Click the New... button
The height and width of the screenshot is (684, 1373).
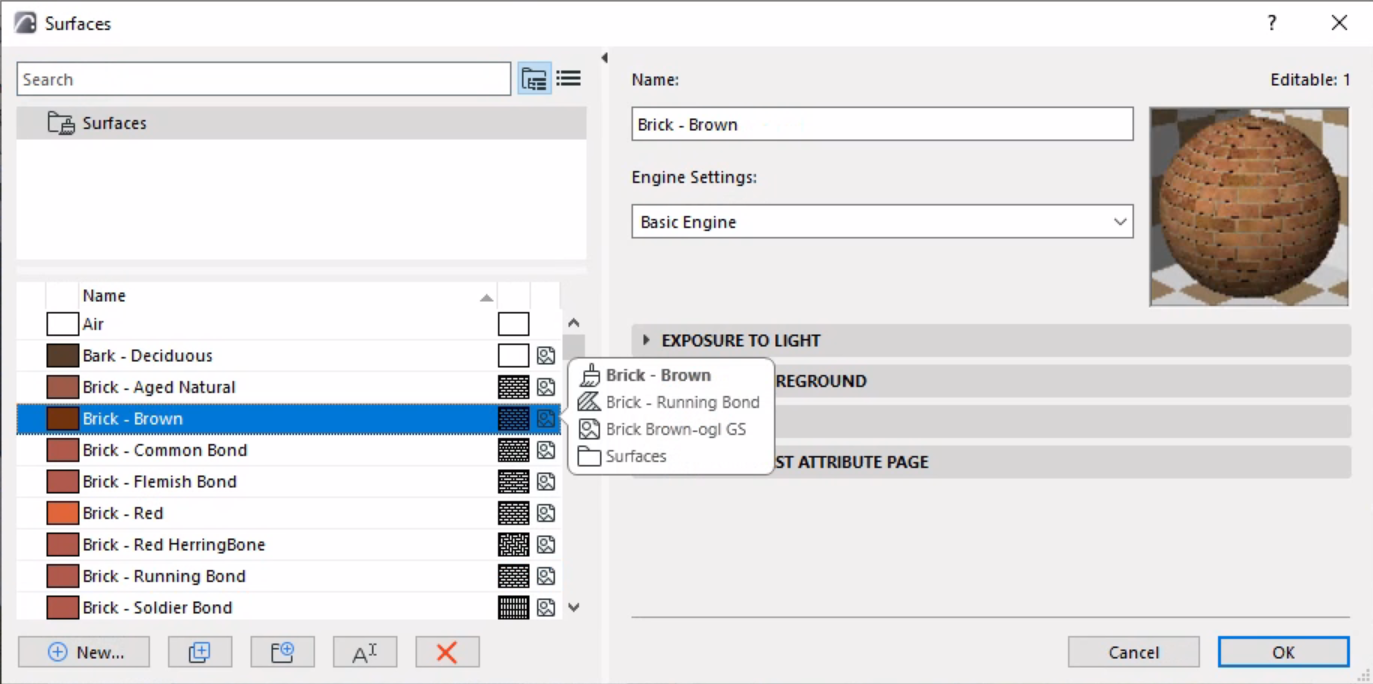click(84, 652)
